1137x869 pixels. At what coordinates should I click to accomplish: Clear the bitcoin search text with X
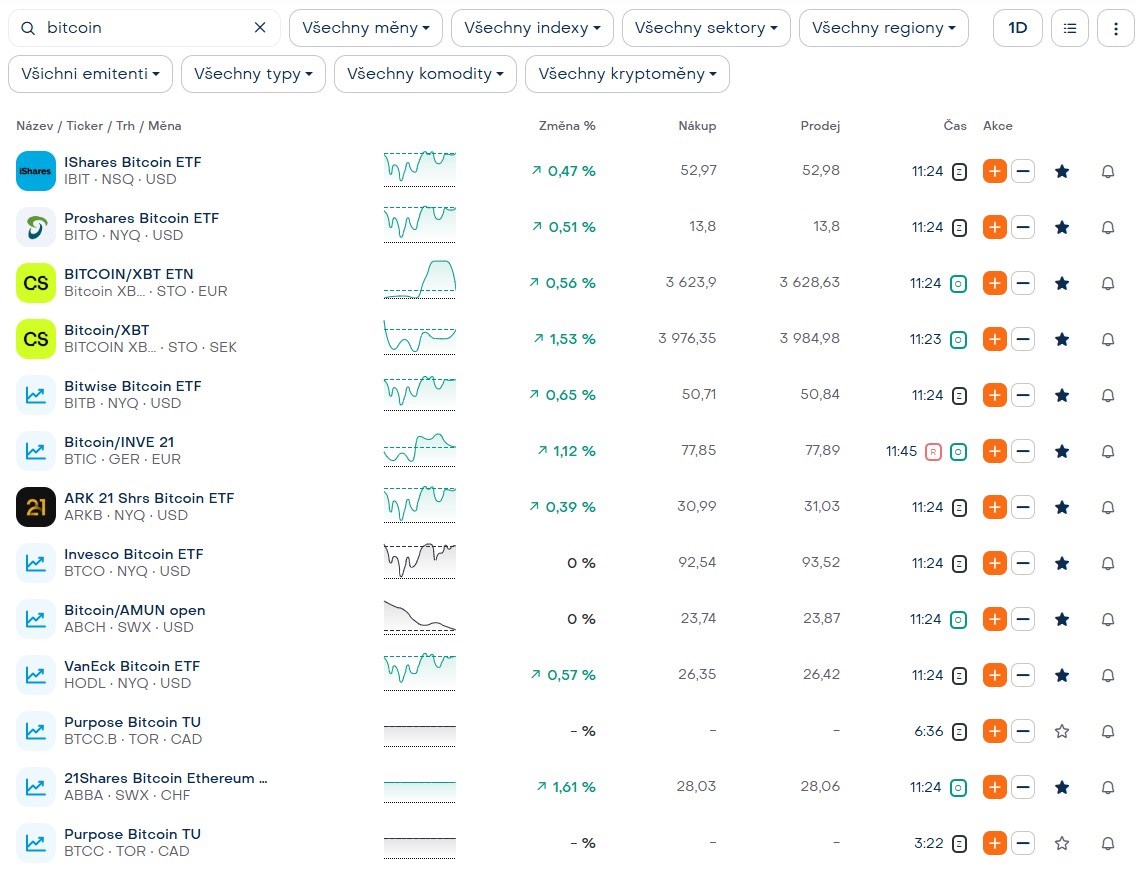tap(260, 28)
